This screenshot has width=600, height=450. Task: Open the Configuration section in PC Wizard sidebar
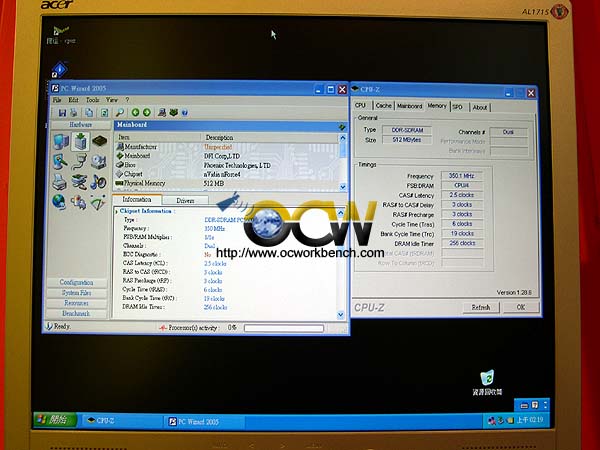coord(77,282)
